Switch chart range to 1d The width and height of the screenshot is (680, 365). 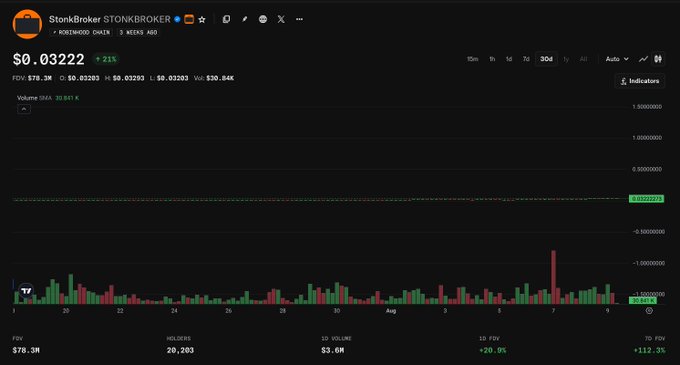[509, 59]
